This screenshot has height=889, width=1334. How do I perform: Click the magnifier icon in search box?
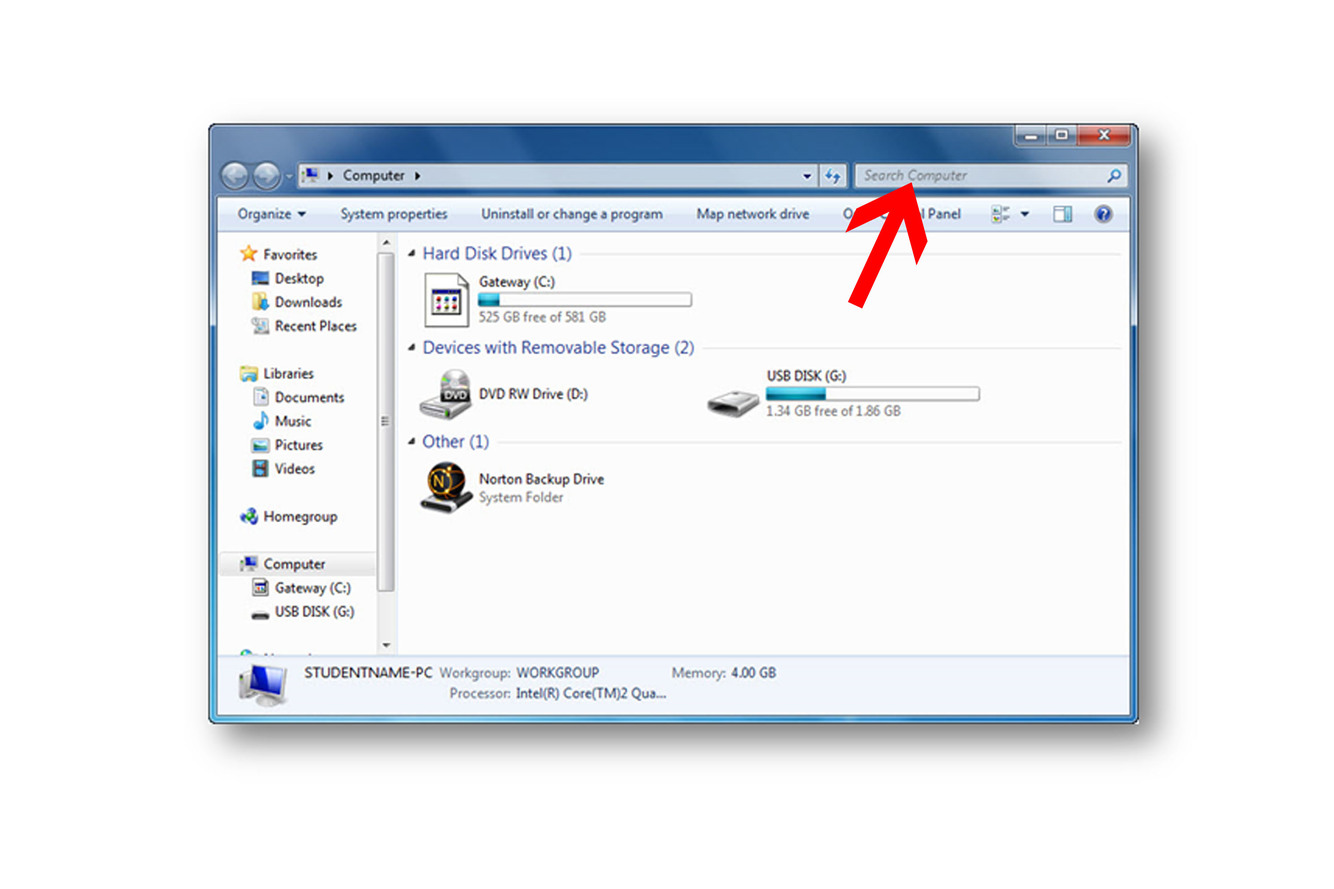[1114, 176]
